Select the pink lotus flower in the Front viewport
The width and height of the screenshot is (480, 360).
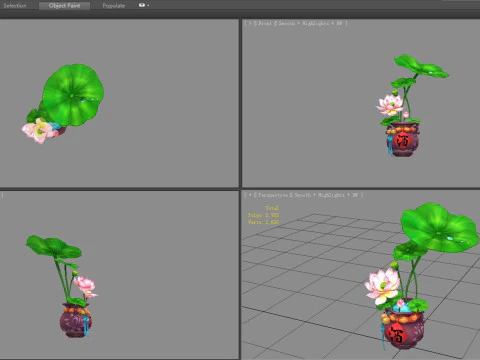coord(389,104)
